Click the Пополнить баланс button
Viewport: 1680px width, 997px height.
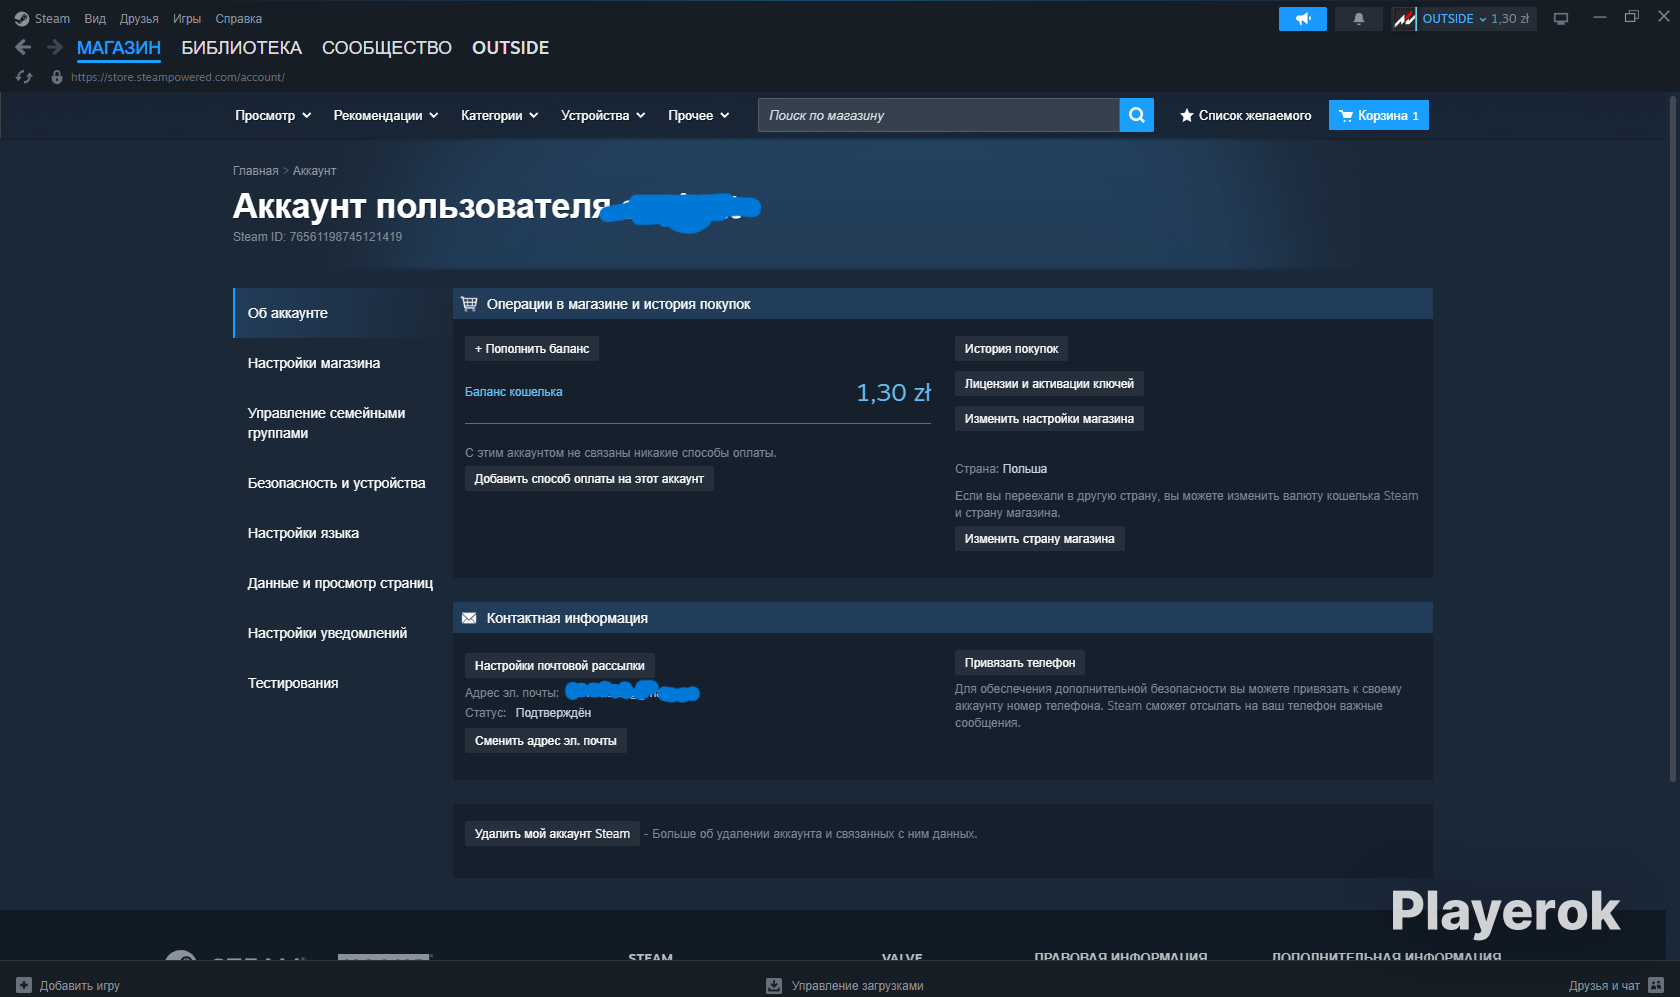pyautogui.click(x=532, y=349)
